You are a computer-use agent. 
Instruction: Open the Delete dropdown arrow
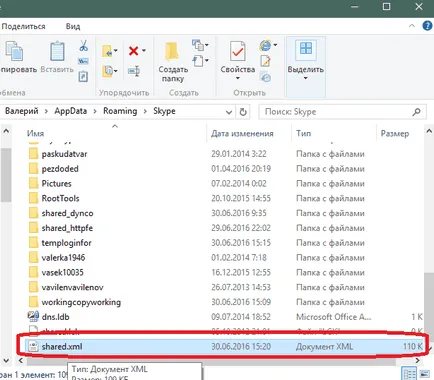[x=144, y=51]
